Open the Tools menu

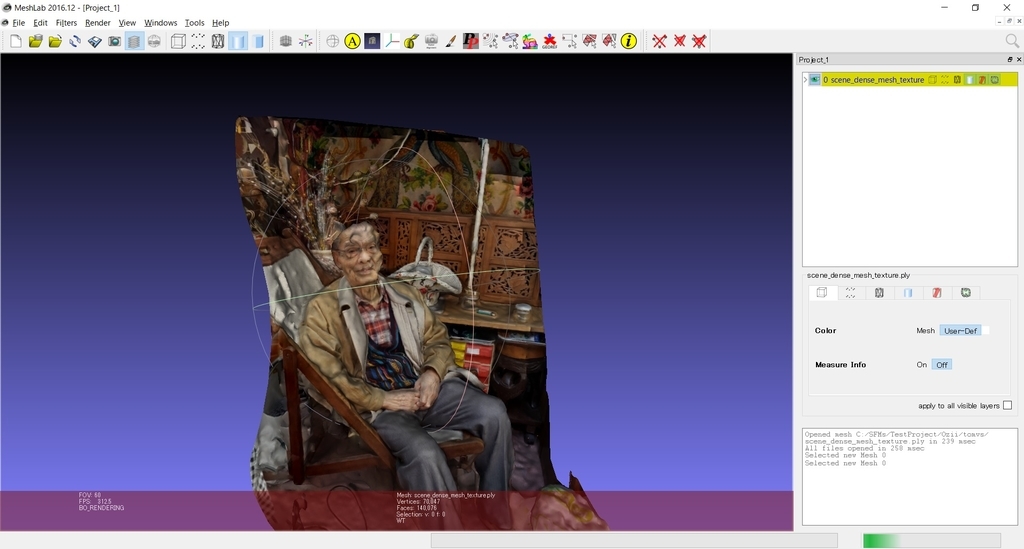[195, 22]
